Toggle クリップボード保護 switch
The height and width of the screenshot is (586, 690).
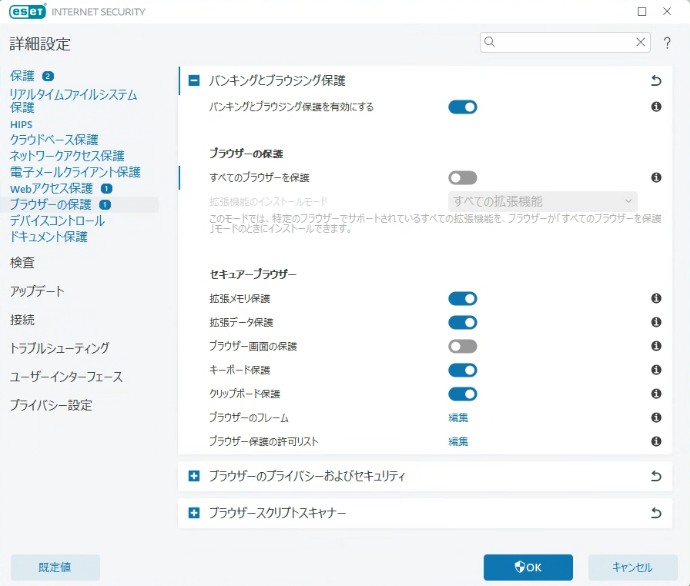[x=462, y=394]
